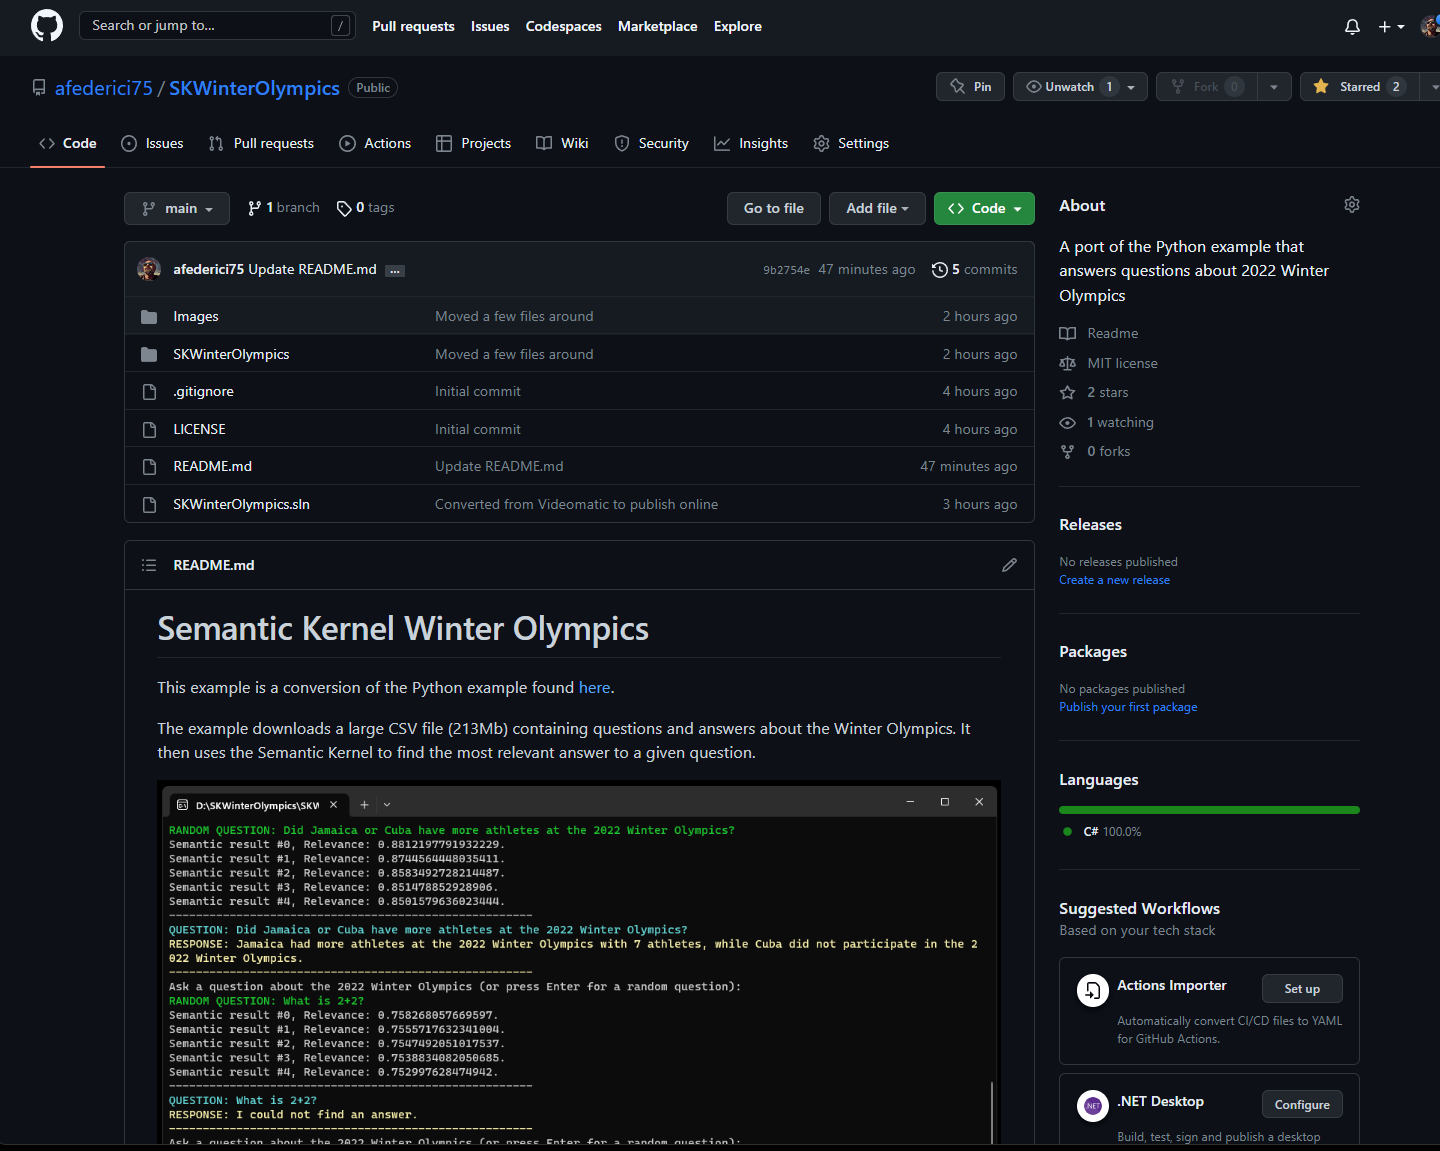The height and width of the screenshot is (1151, 1440).
Task: Click the eye icon beside 1 watching
Action: (x=1068, y=423)
